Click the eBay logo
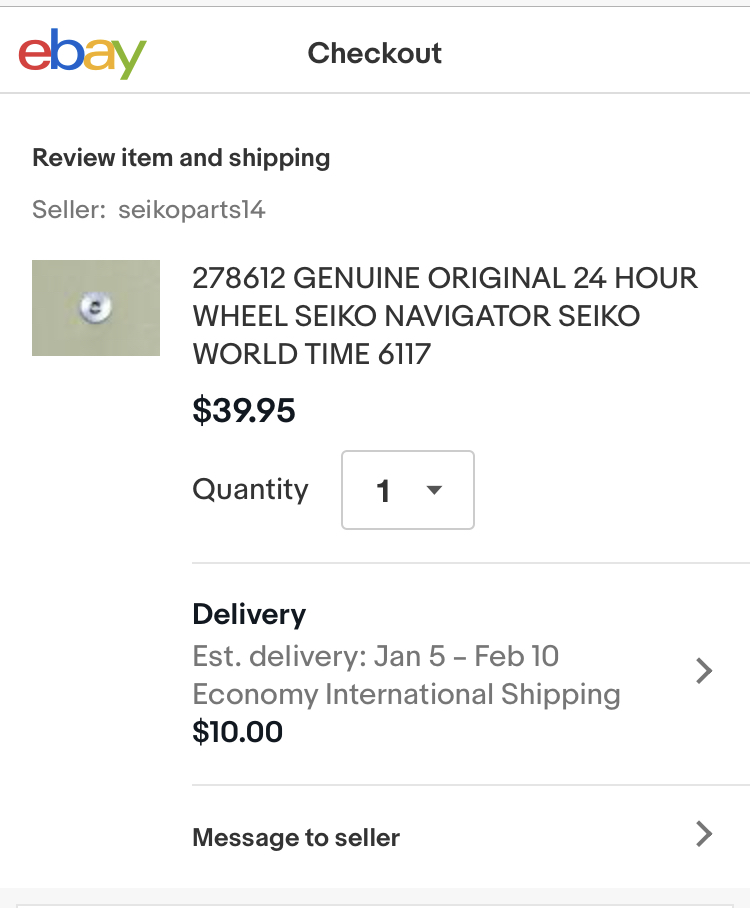The width and height of the screenshot is (750, 908). pos(82,54)
